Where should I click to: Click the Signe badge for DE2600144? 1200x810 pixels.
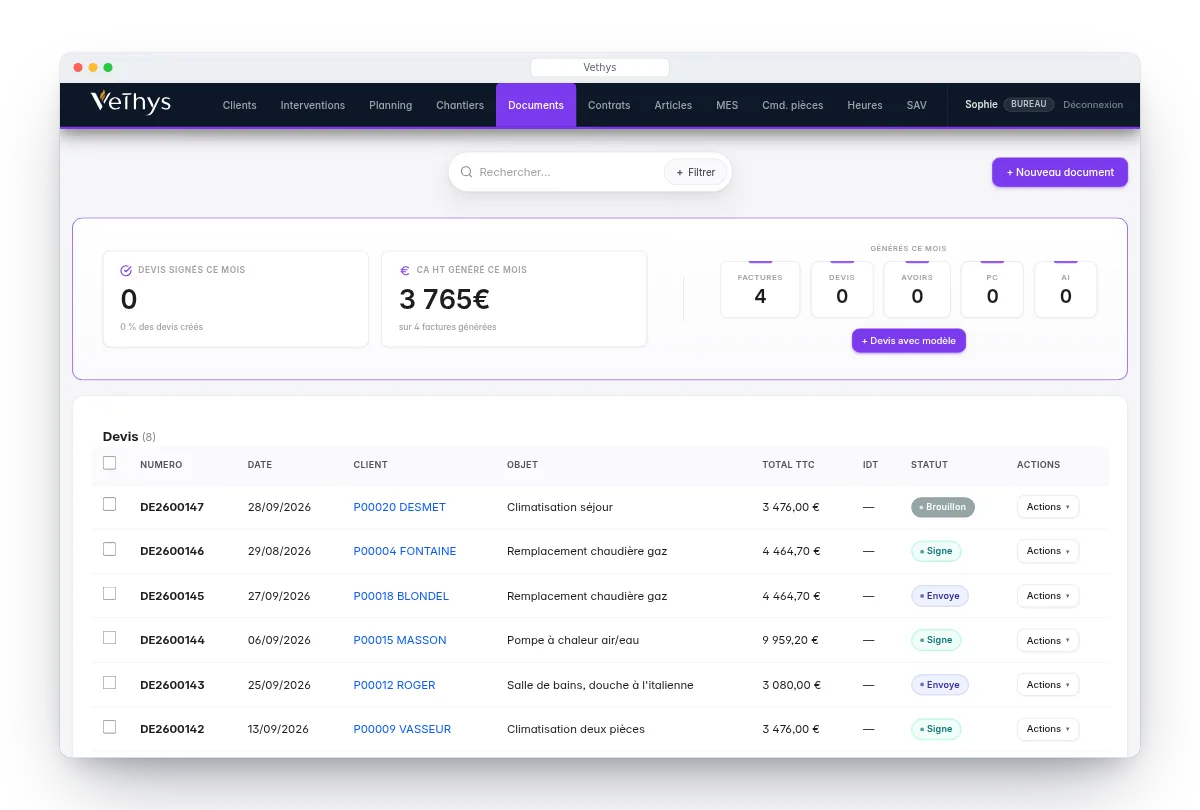pos(936,640)
